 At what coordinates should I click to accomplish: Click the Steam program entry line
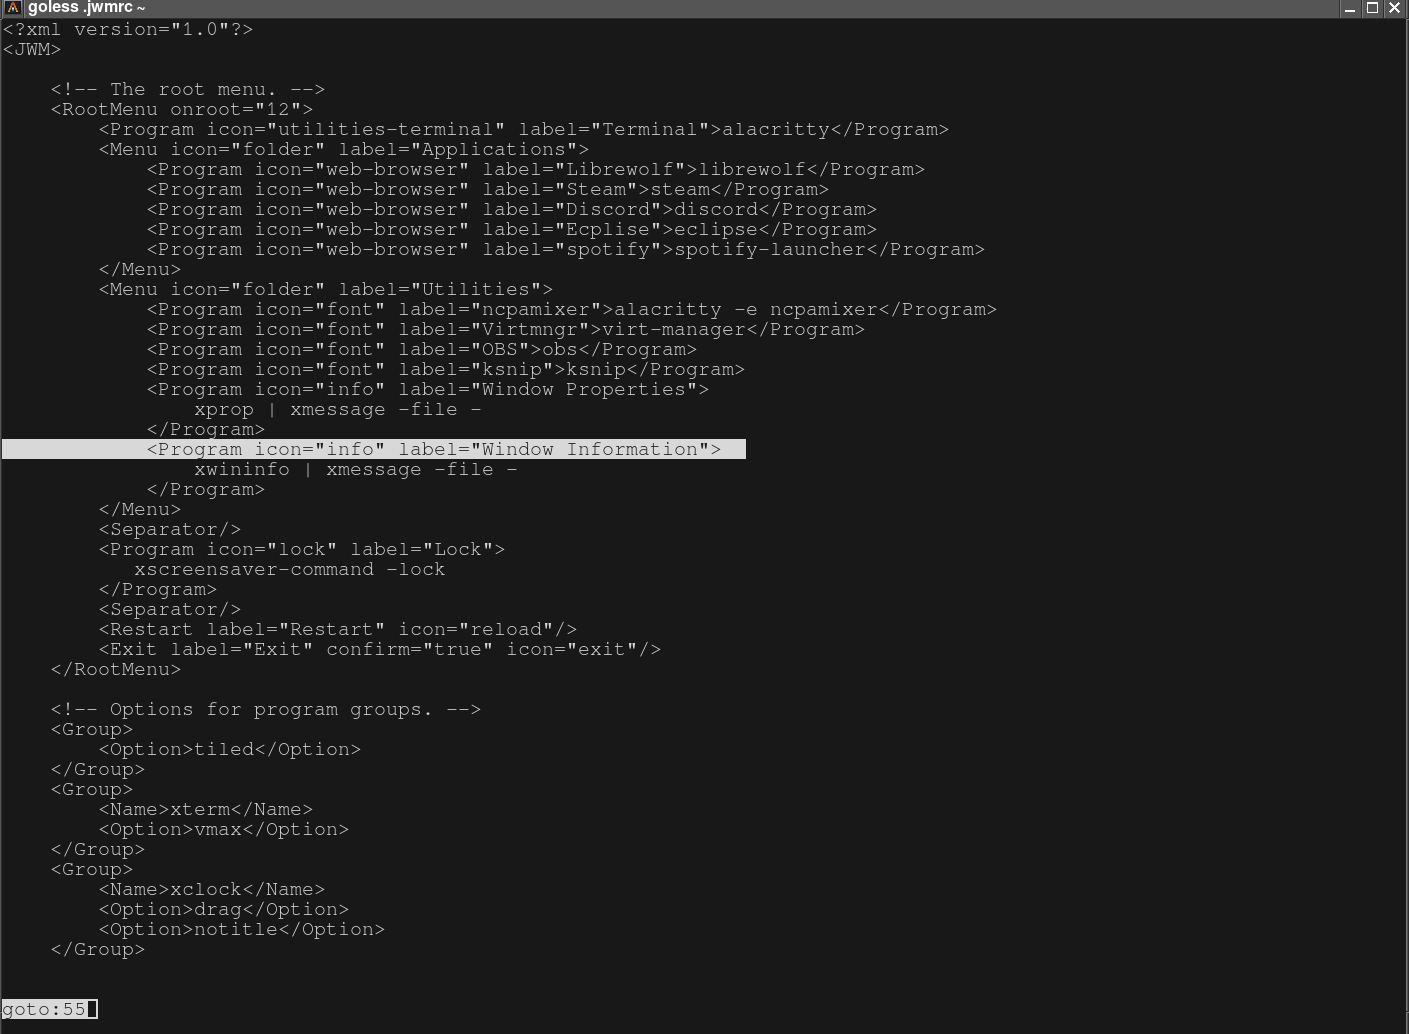(x=487, y=190)
